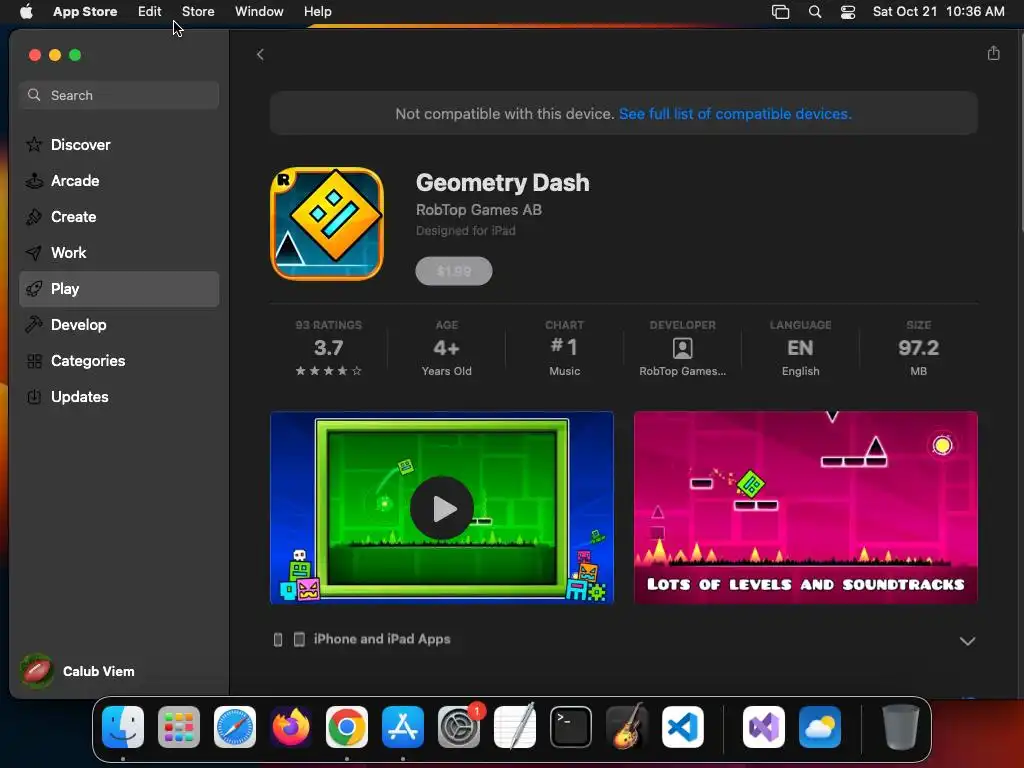Image resolution: width=1024 pixels, height=768 pixels.
Task: Open the Apple menu
Action: (x=26, y=12)
